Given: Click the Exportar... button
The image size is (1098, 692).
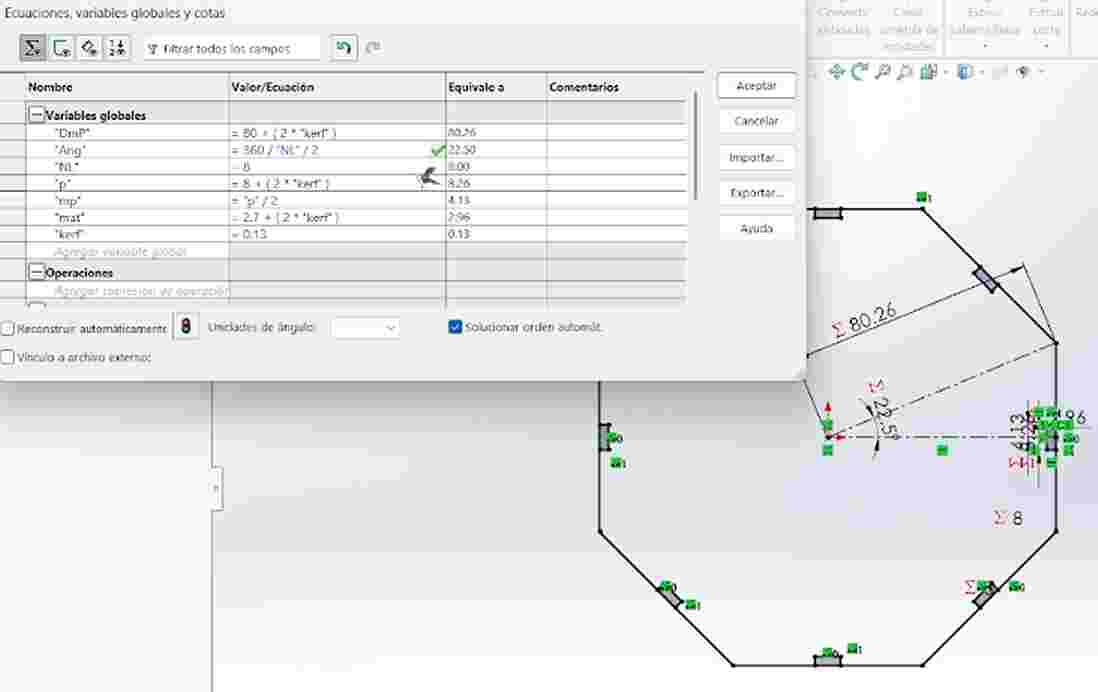Looking at the screenshot, I should (756, 193).
